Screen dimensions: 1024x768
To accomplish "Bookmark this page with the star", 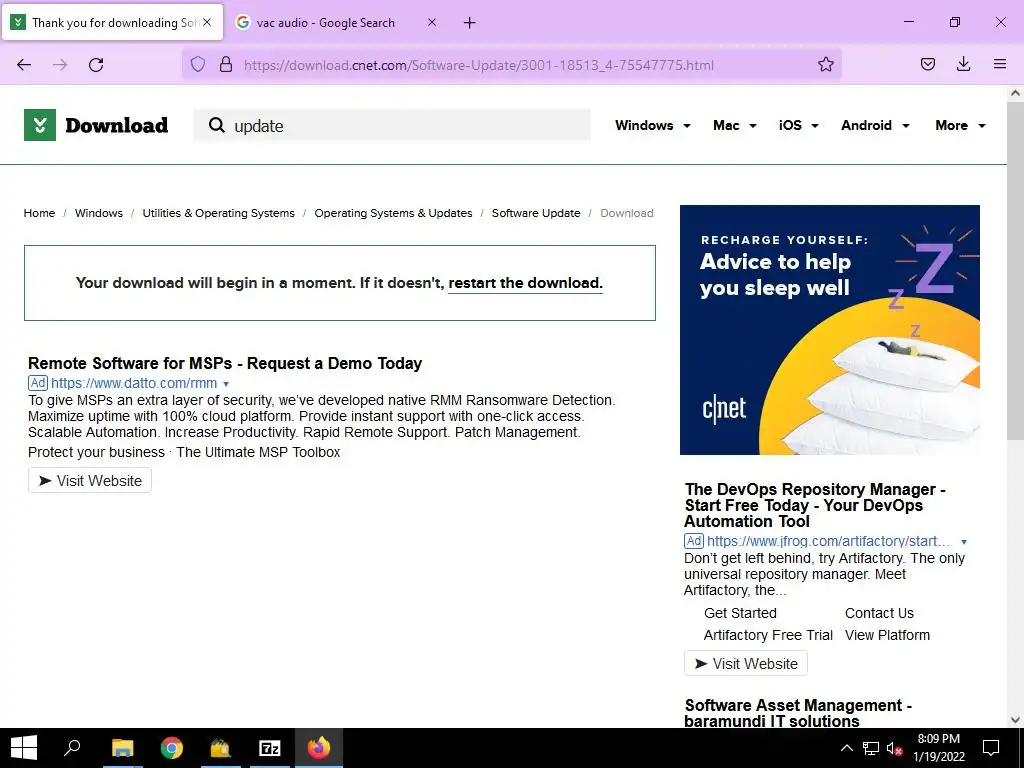I will (825, 65).
